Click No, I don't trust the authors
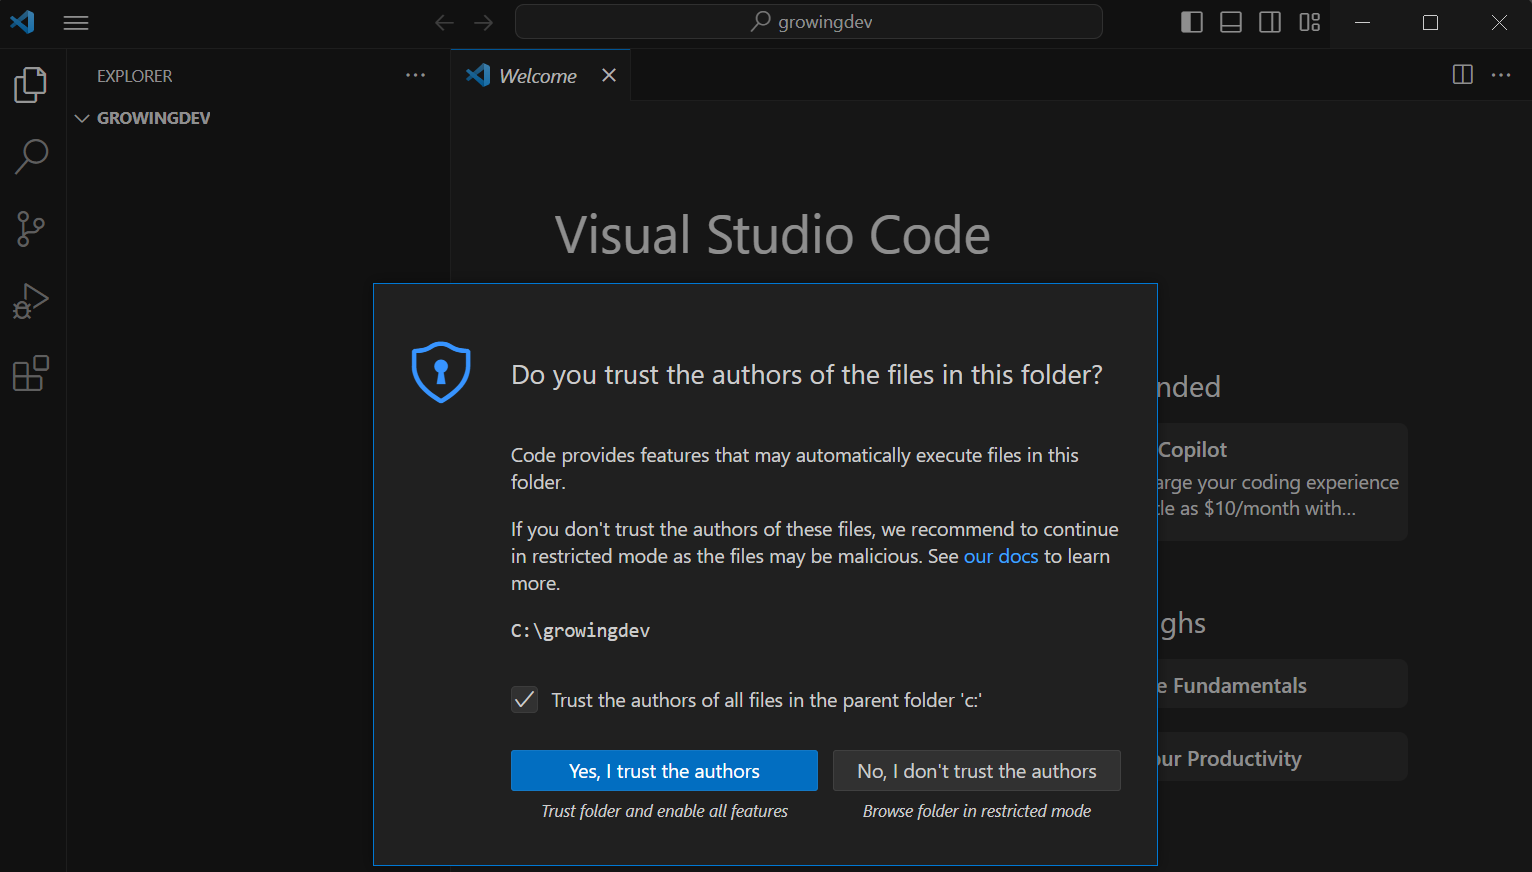The image size is (1532, 872). [x=977, y=771]
